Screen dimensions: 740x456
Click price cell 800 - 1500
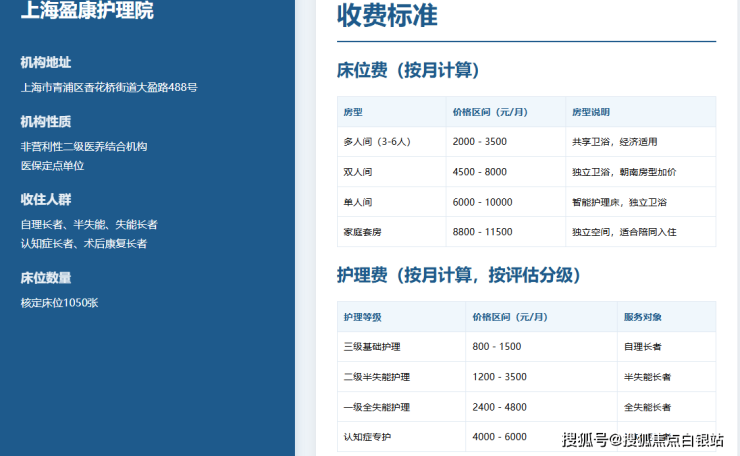496,346
